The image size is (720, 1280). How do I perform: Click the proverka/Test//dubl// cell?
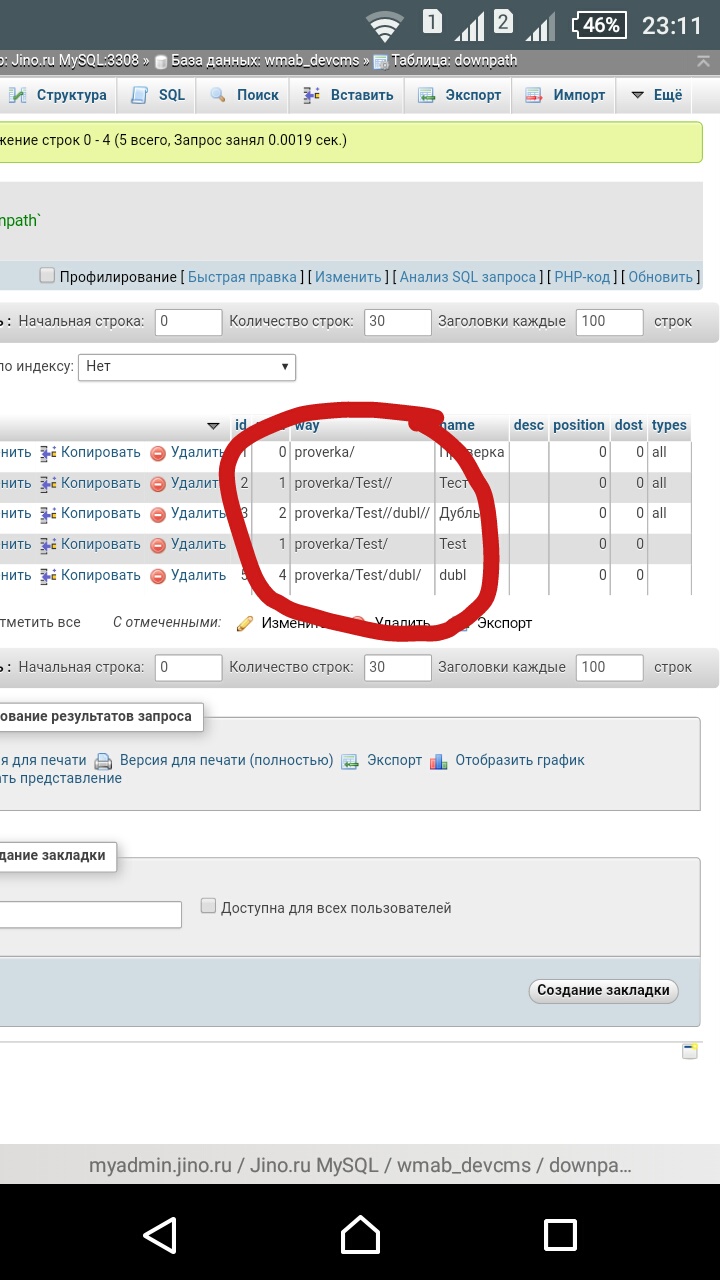click(362, 513)
